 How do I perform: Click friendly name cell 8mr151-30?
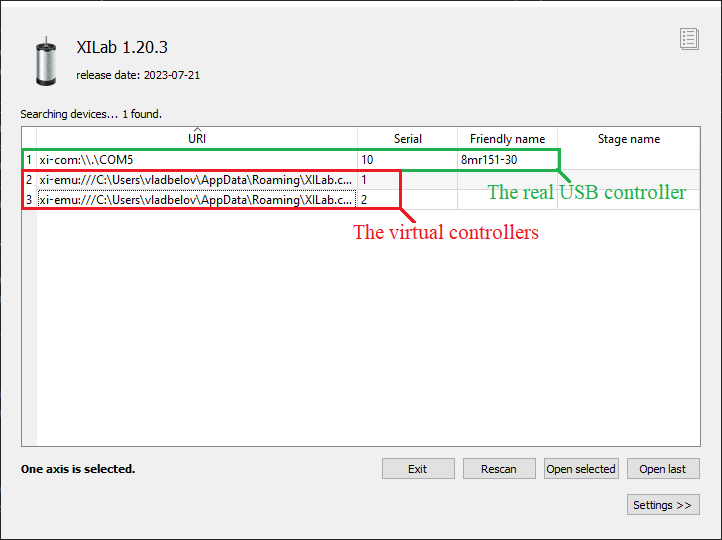[x=507, y=160]
